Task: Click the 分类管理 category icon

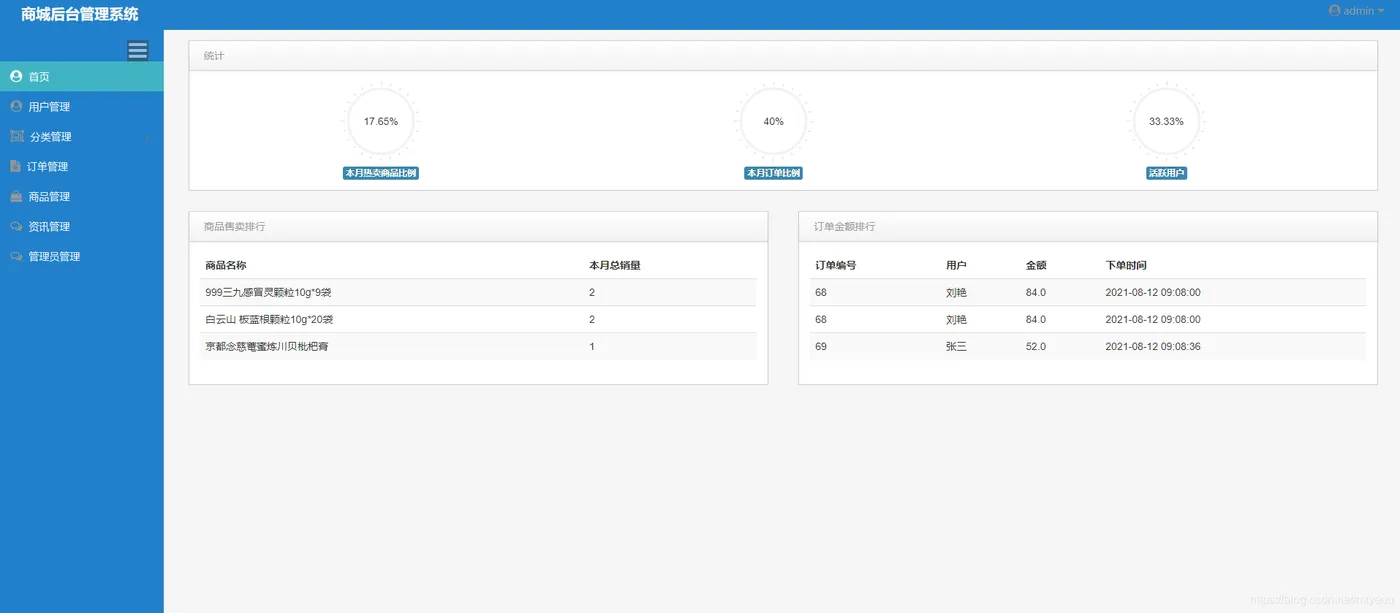Action: [x=17, y=136]
